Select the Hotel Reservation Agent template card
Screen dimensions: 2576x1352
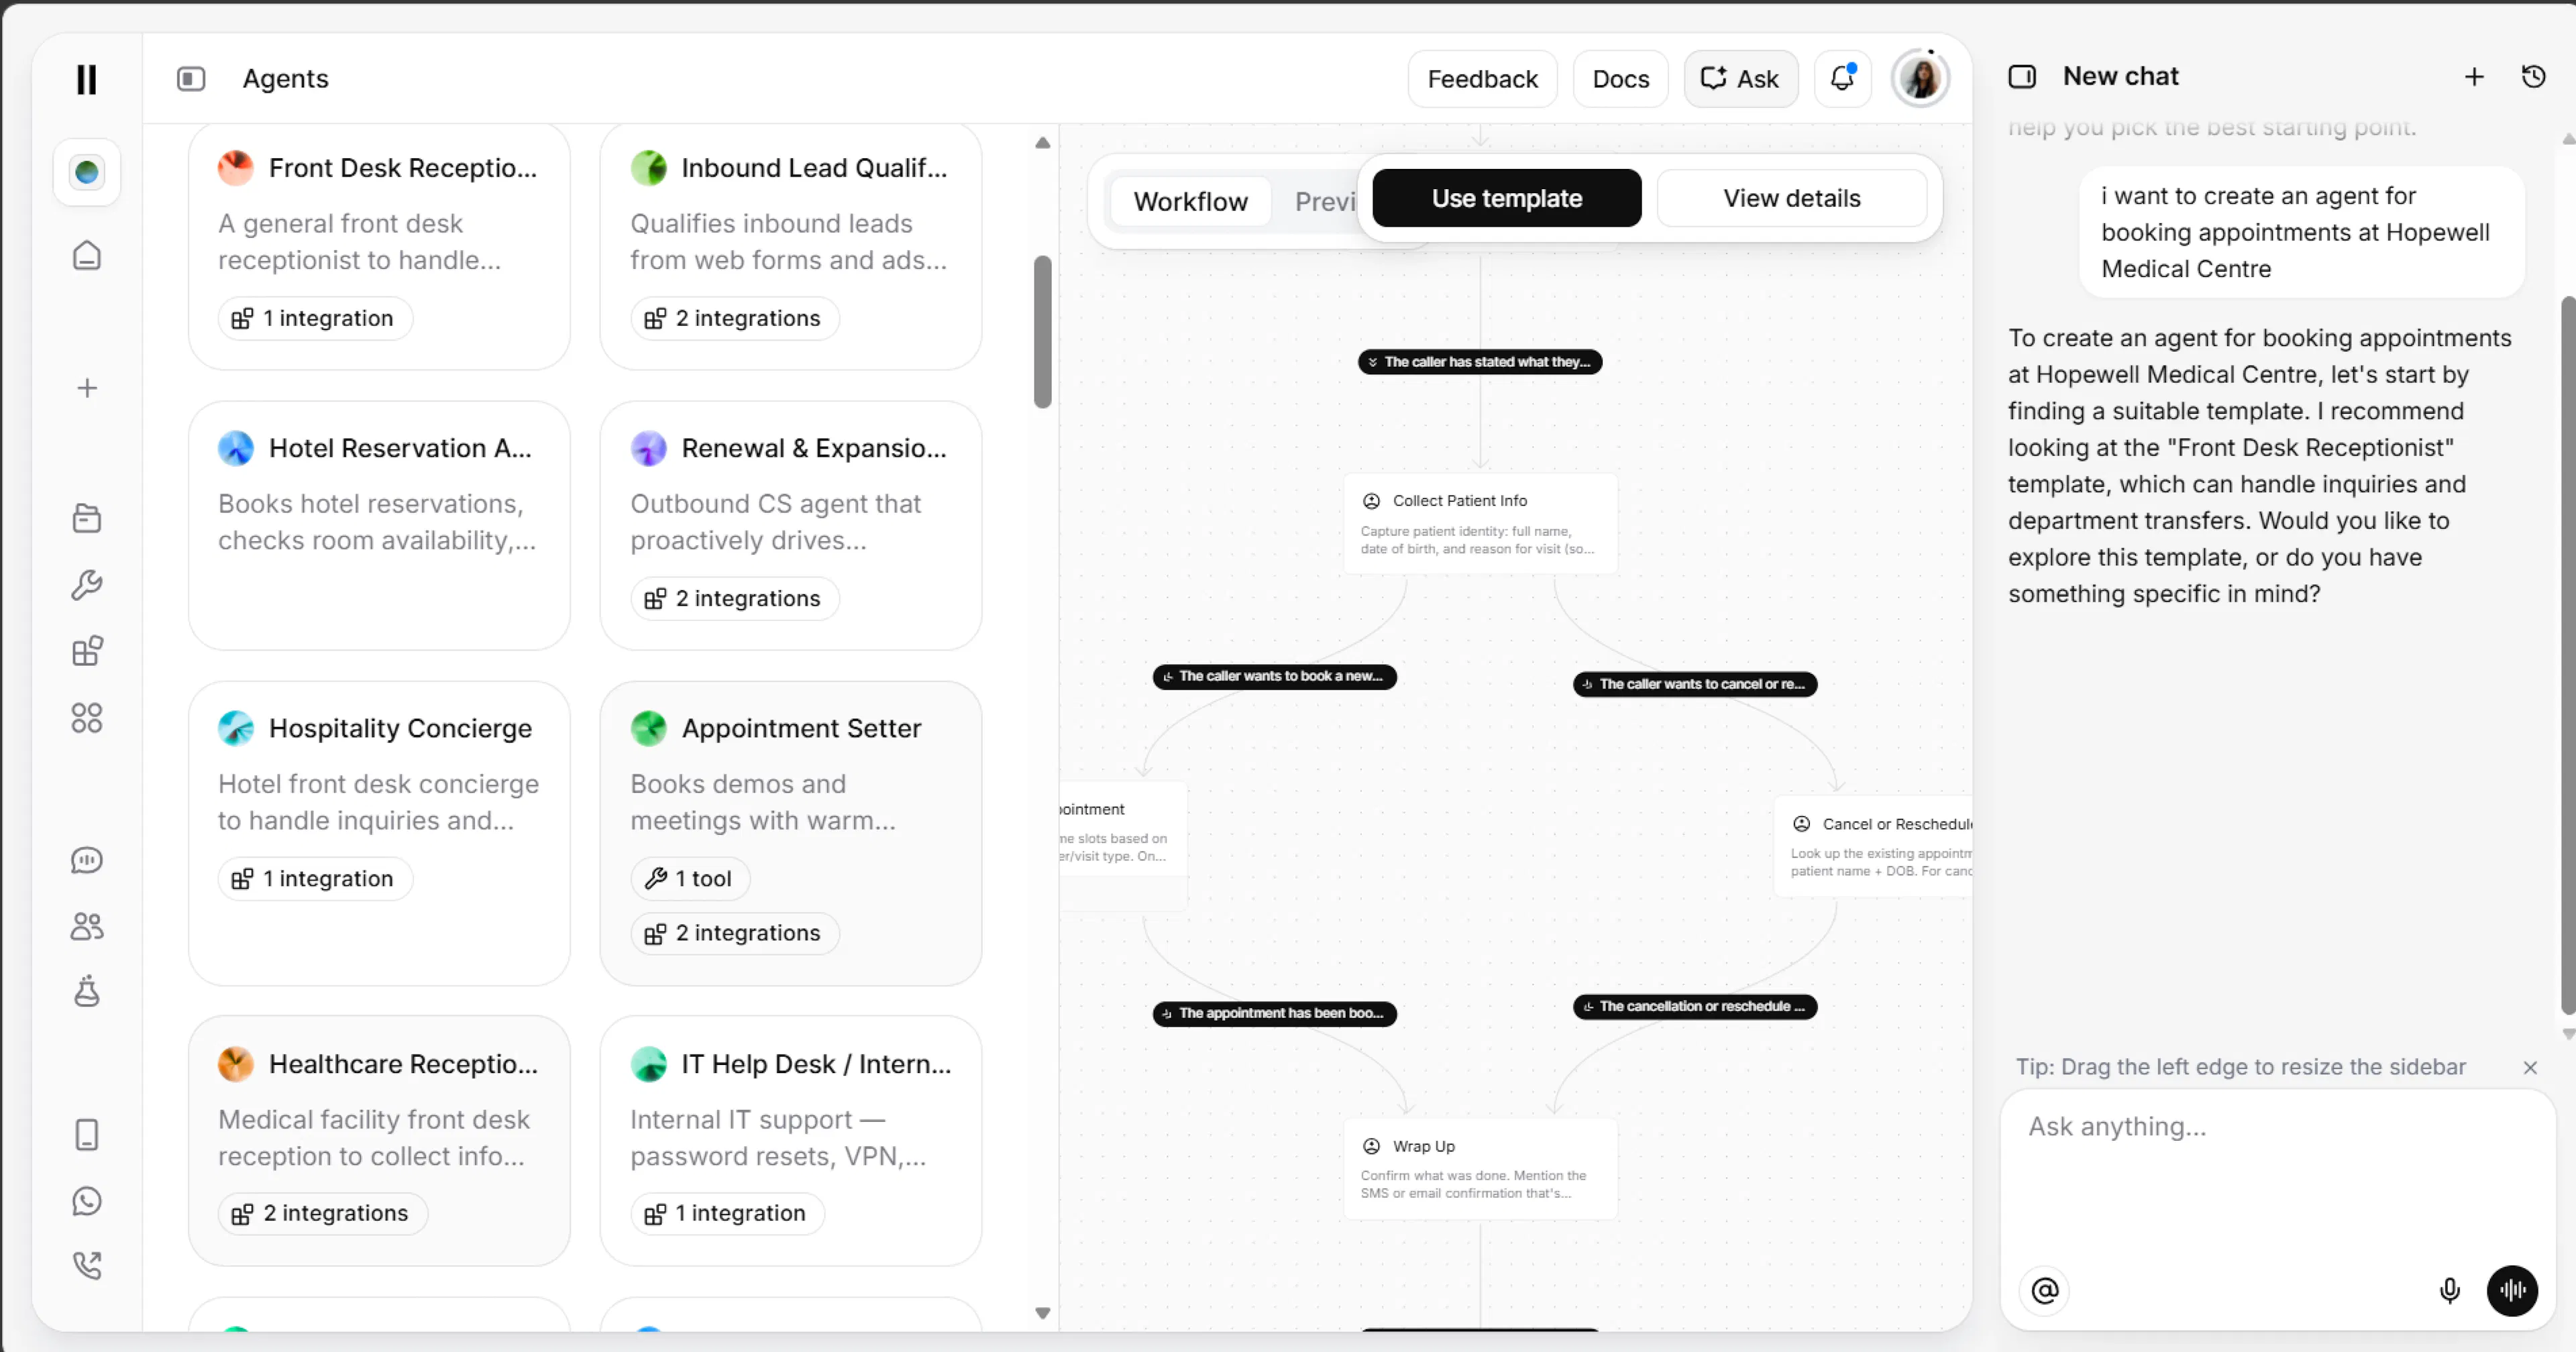point(379,526)
